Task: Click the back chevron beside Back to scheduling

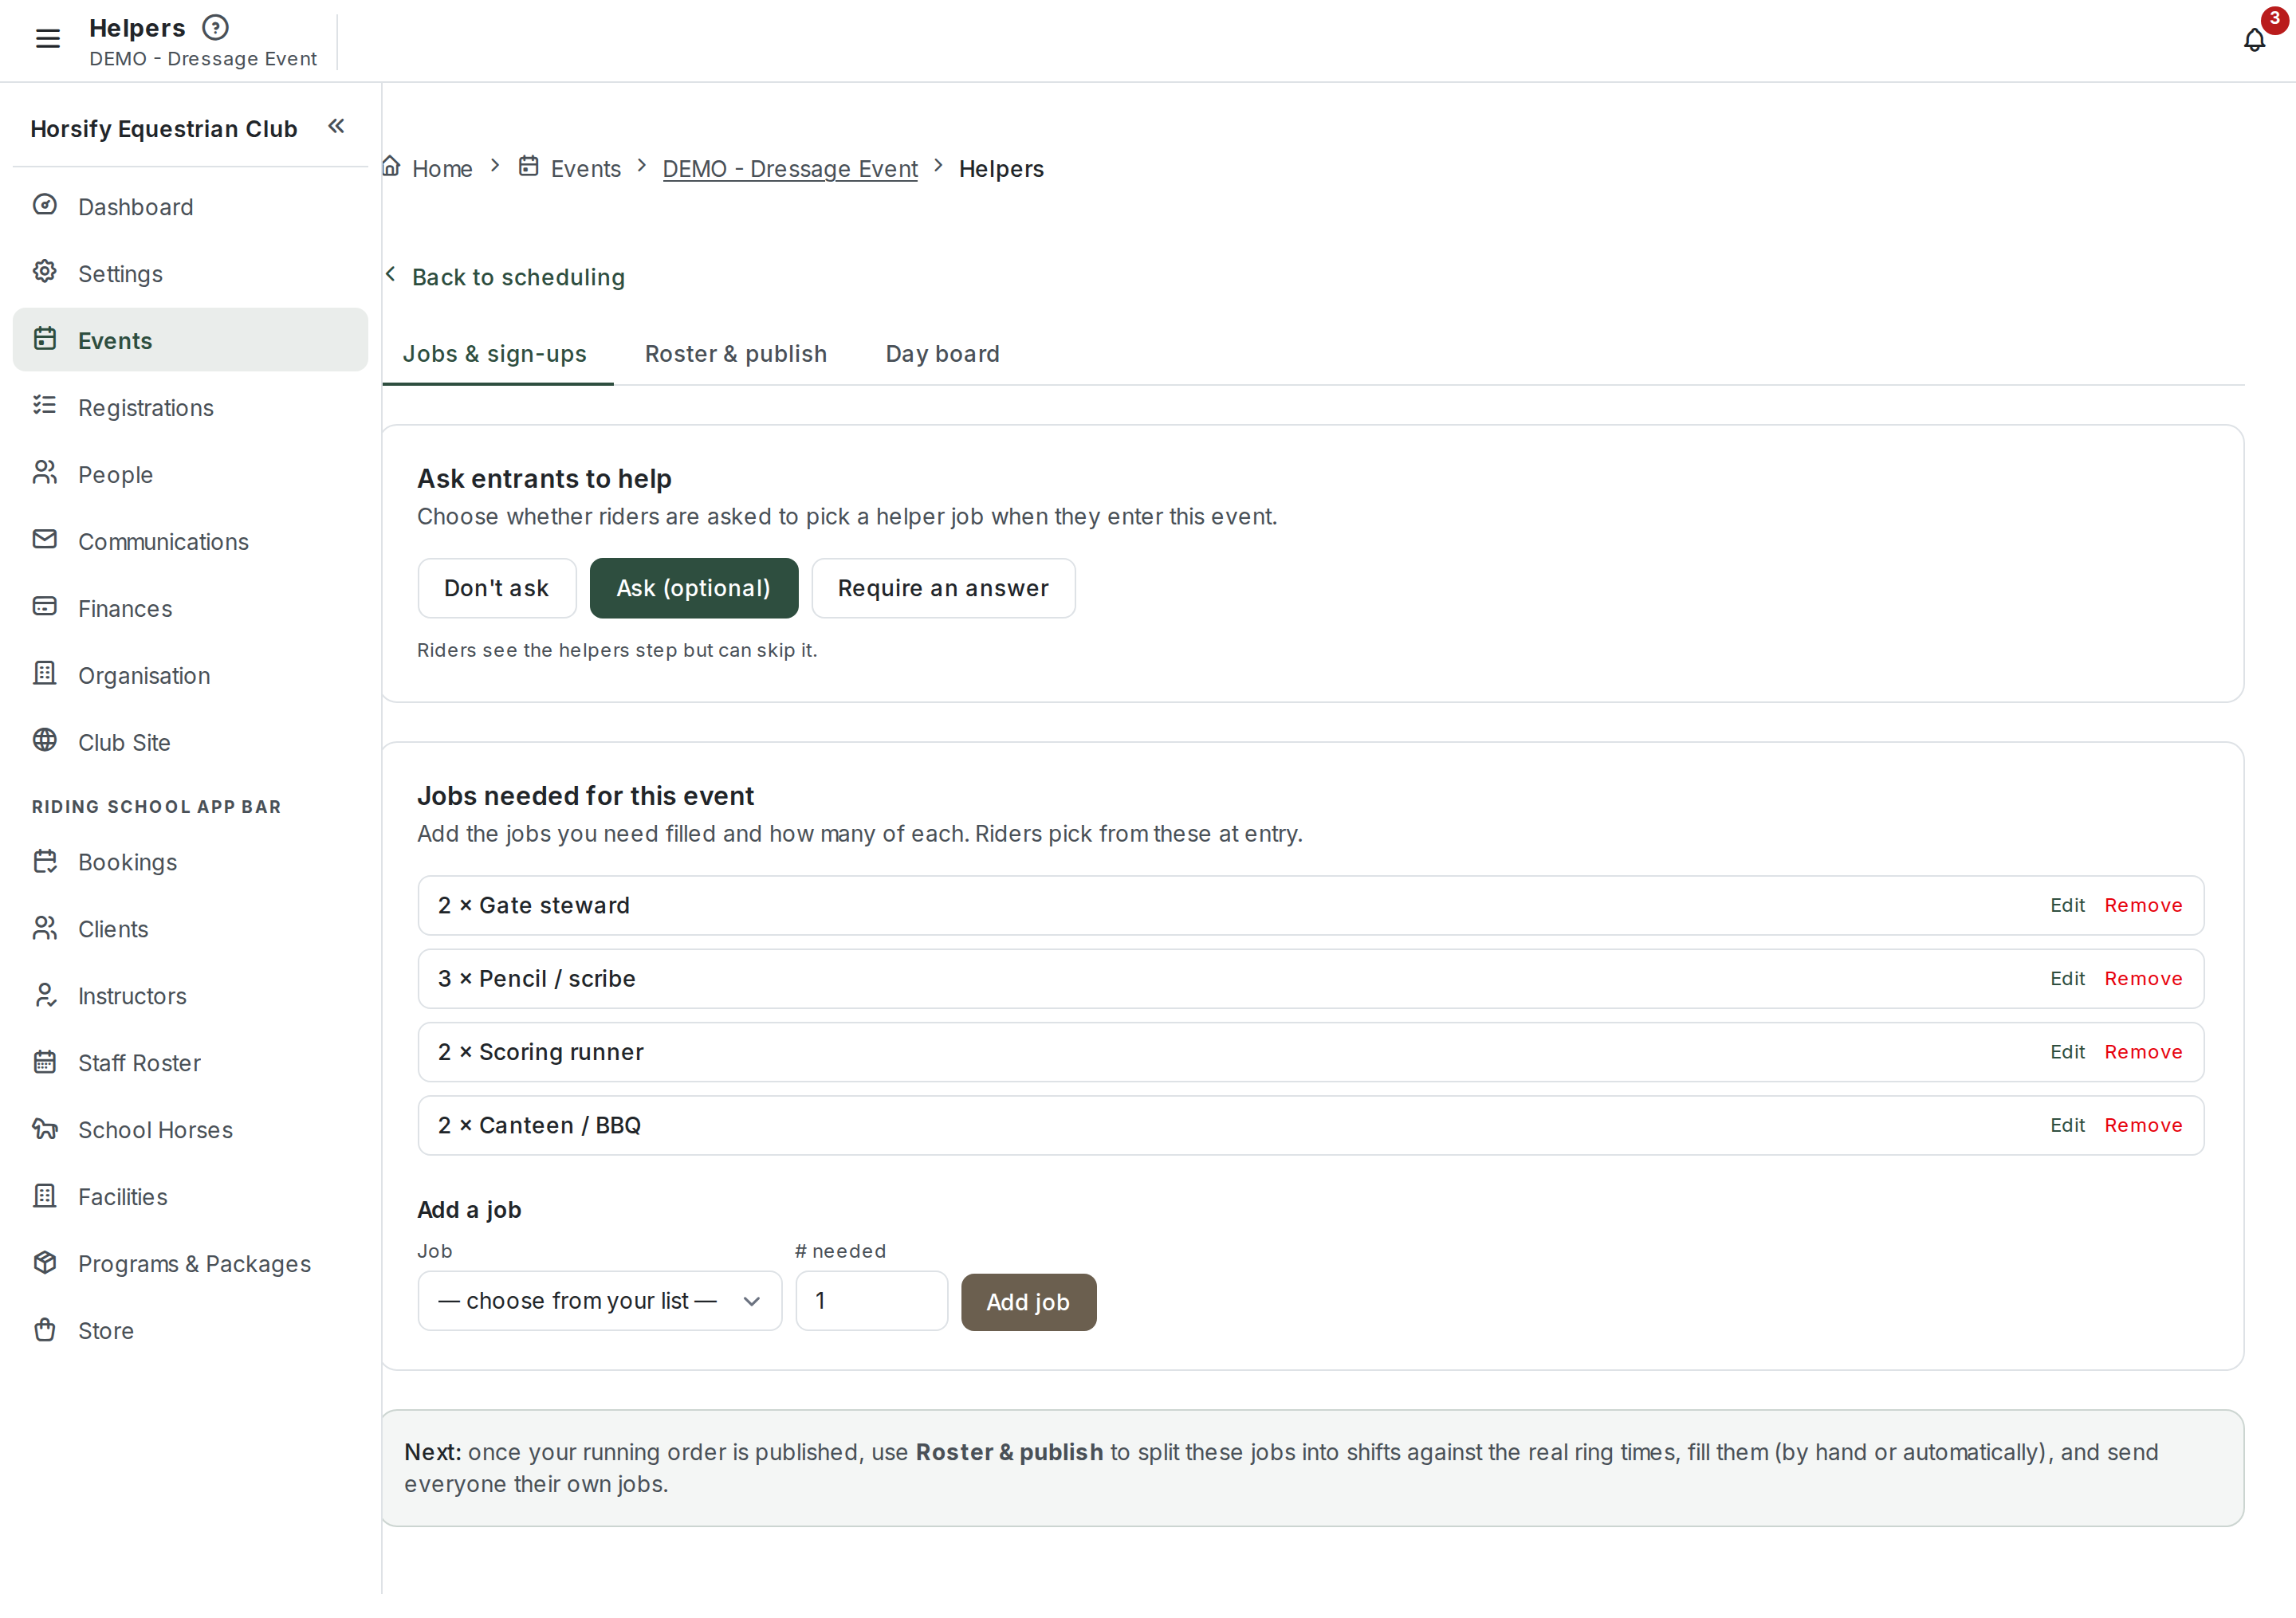Action: tap(391, 275)
